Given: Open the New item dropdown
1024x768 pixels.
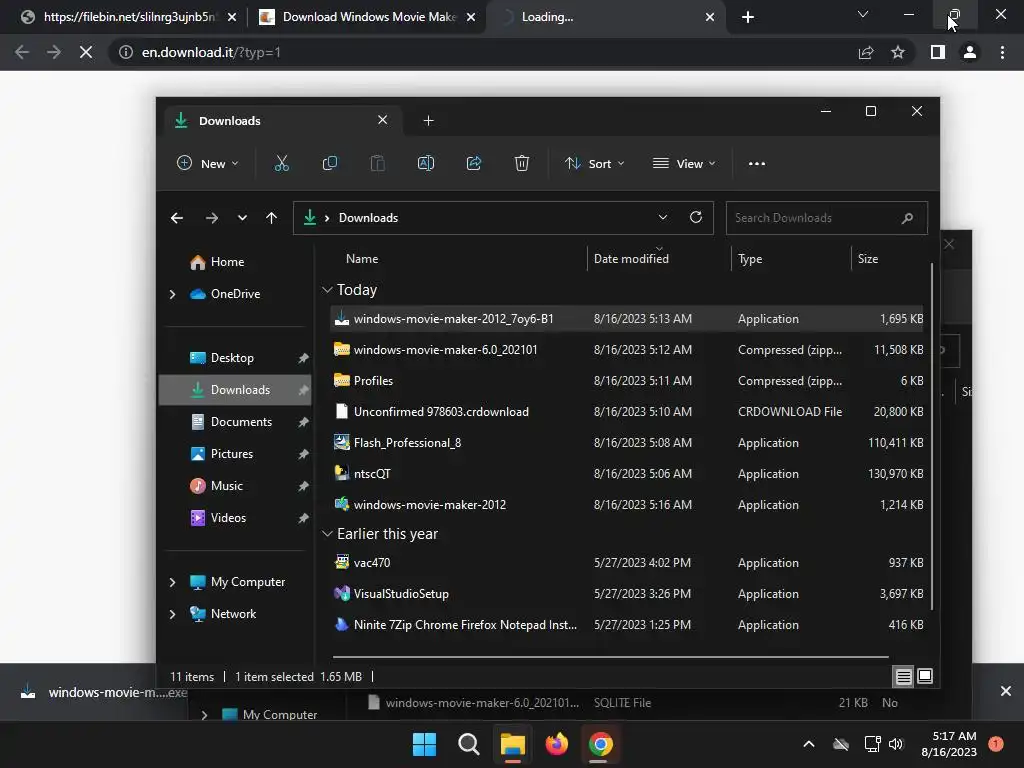Looking at the screenshot, I should coord(208,163).
